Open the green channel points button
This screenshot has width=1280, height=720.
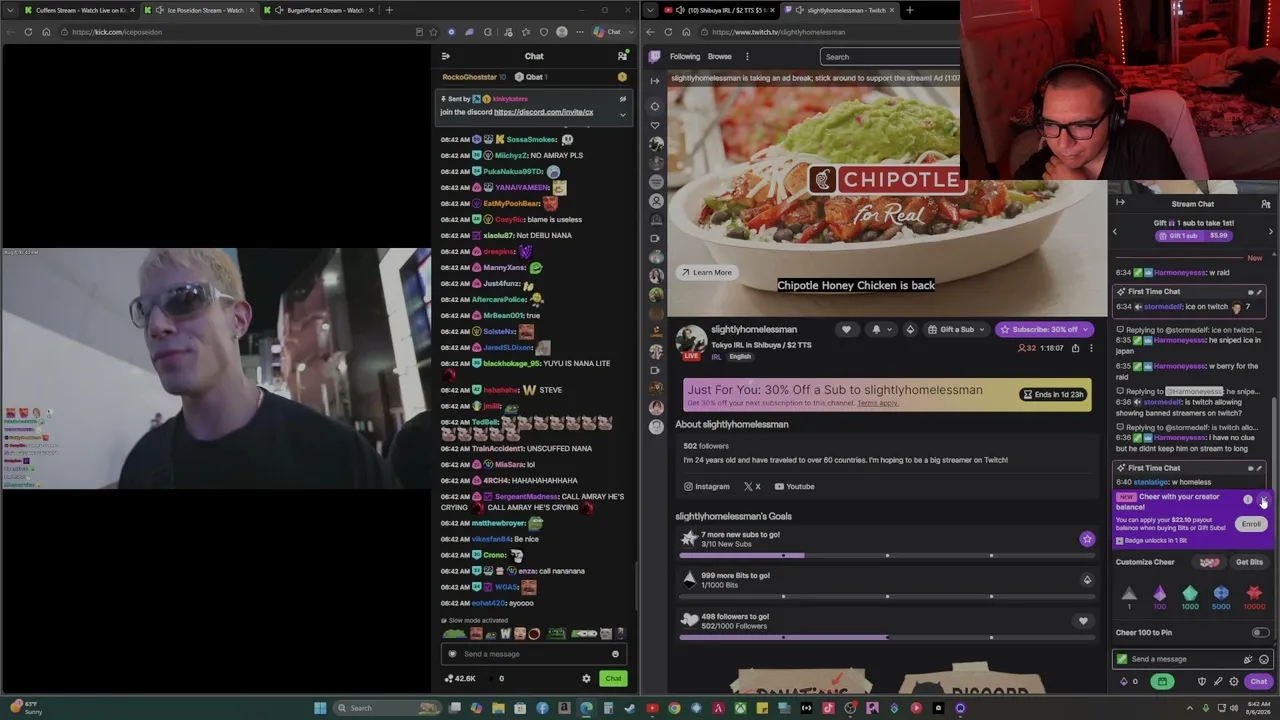point(1162,682)
